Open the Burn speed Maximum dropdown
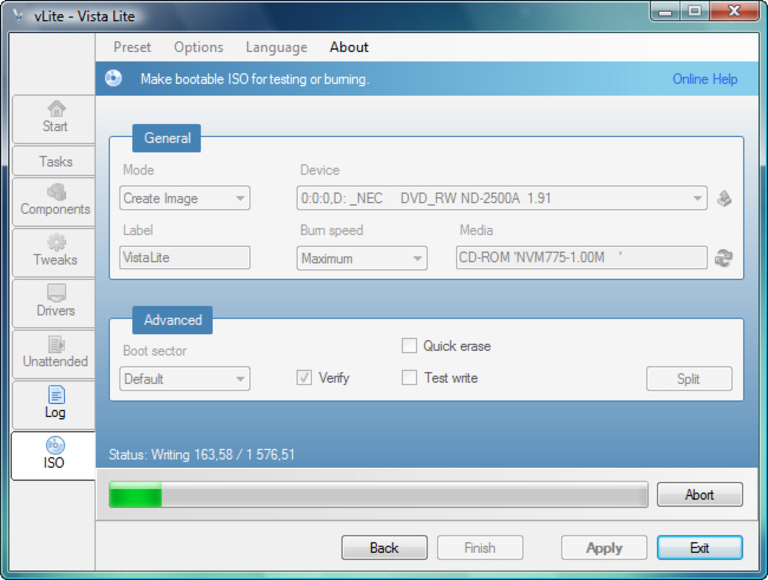Viewport: 768px width, 580px height. tap(361, 258)
